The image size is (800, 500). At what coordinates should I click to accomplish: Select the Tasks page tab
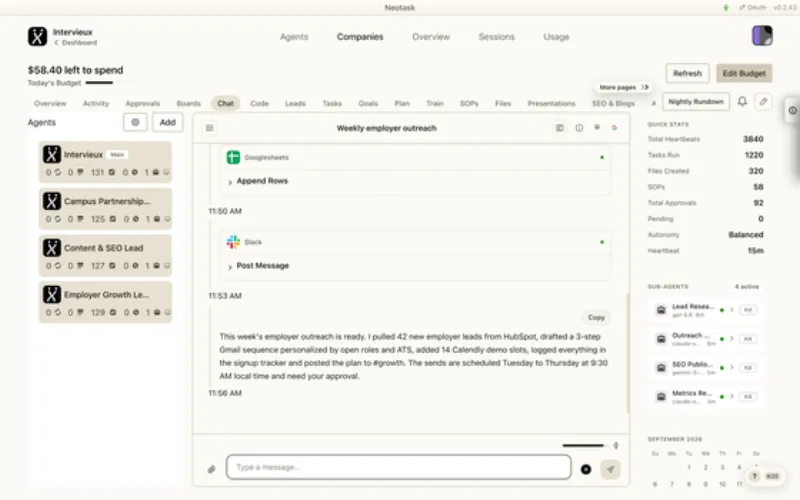[x=332, y=104]
